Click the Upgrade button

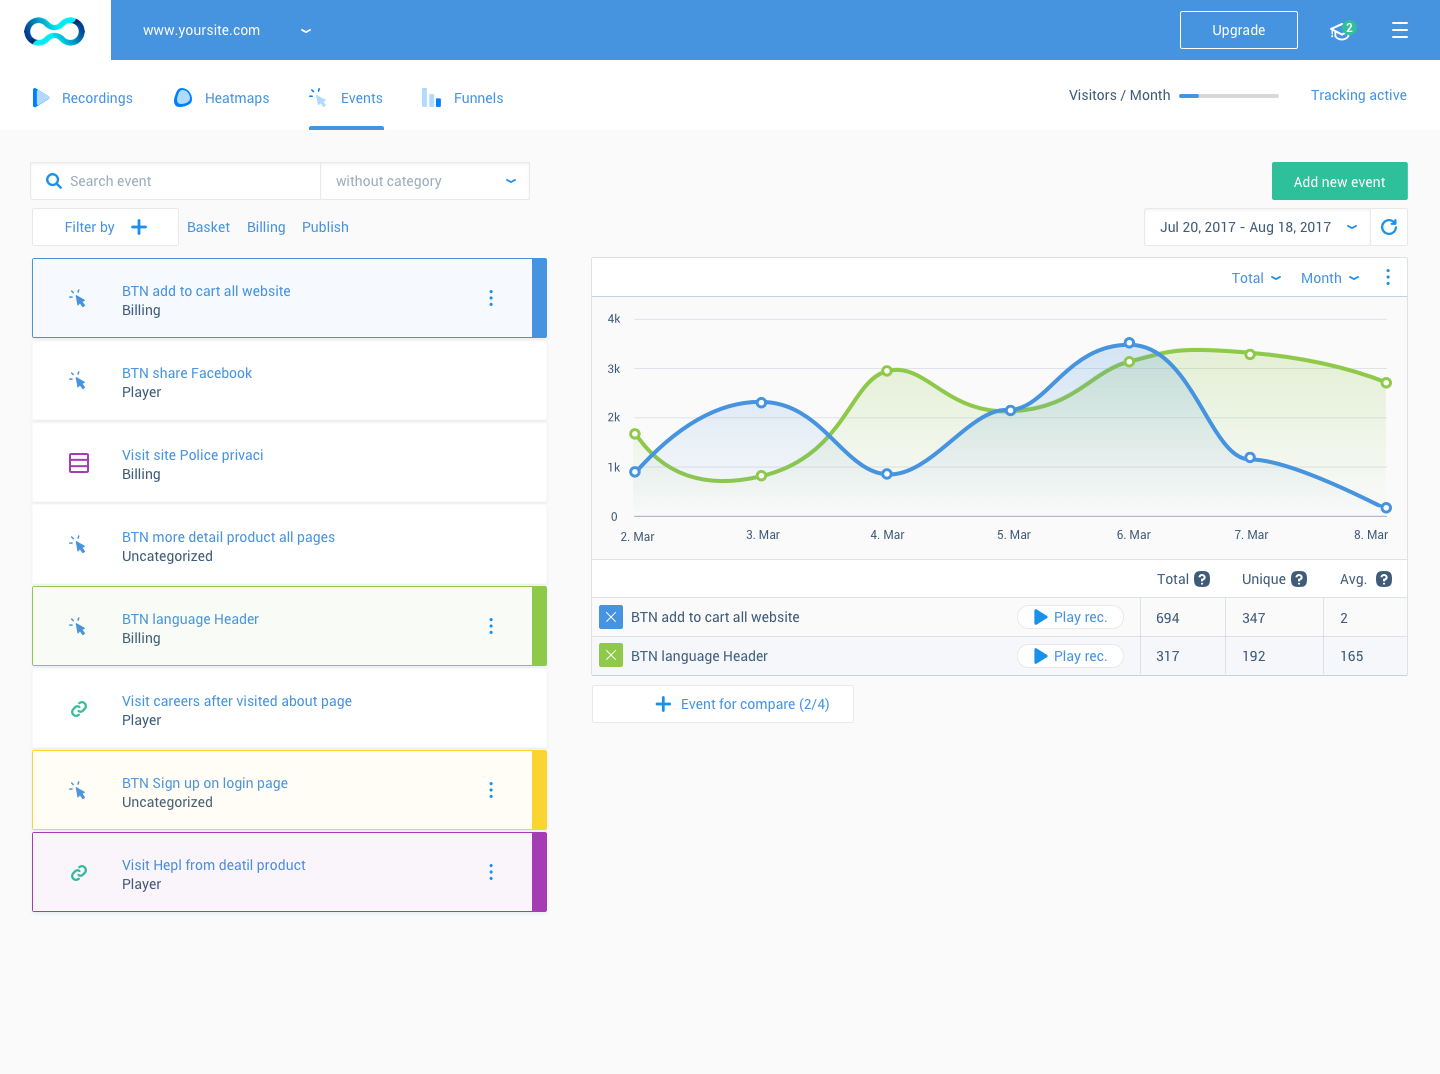[x=1239, y=30]
